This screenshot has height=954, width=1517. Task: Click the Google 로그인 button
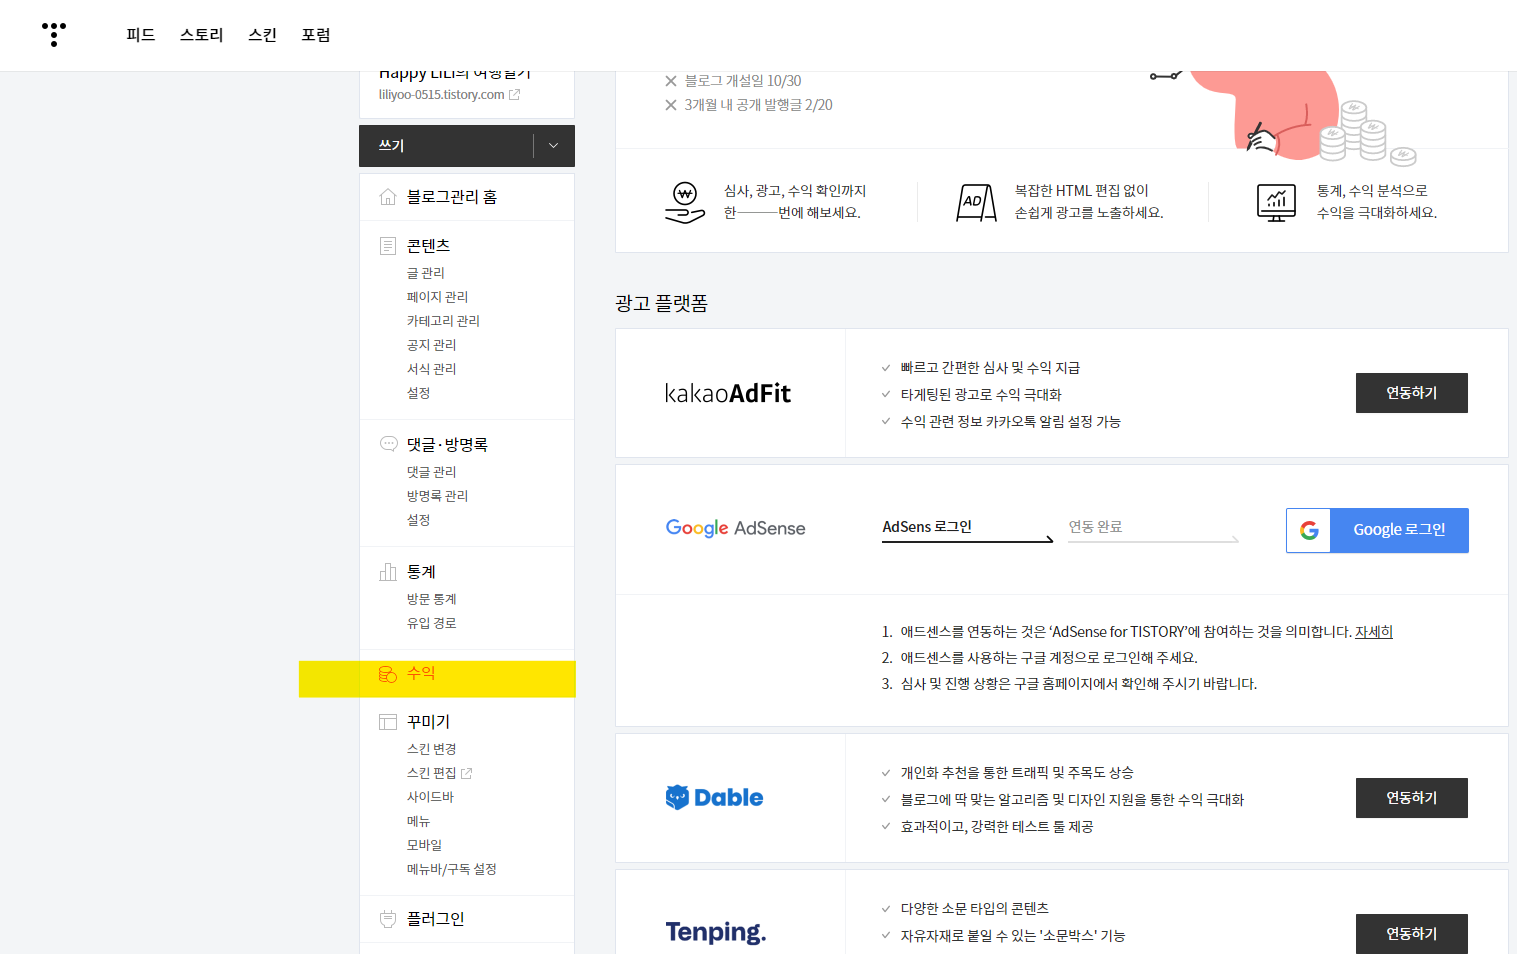tap(1377, 530)
